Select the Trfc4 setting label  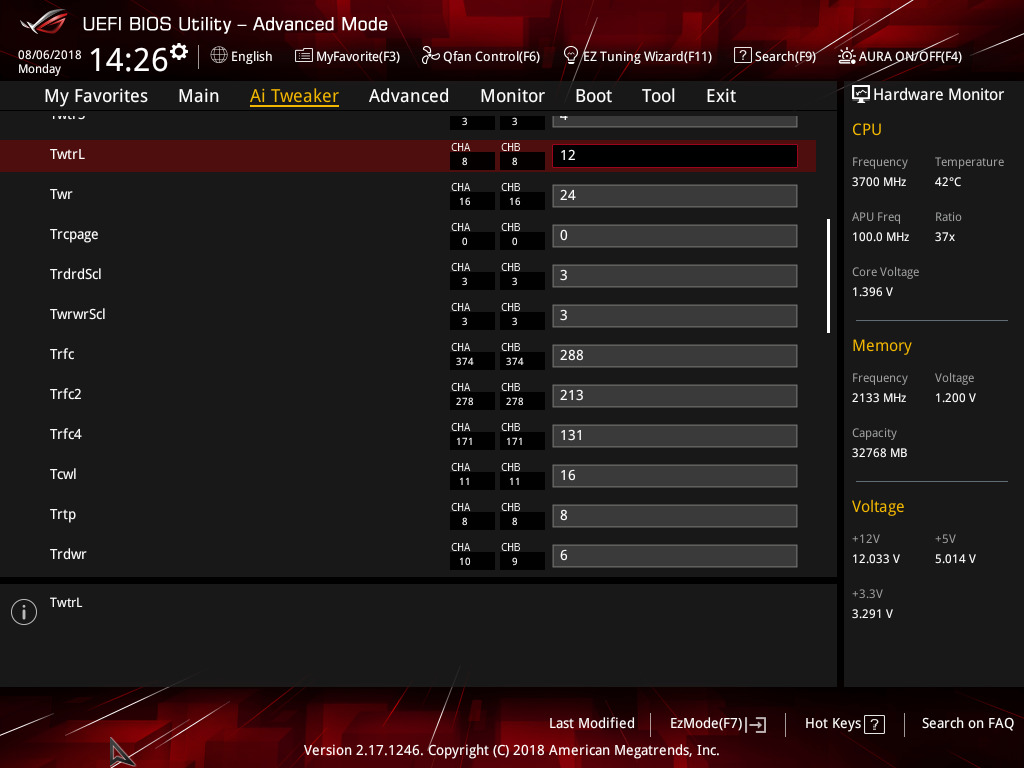pyautogui.click(x=65, y=434)
